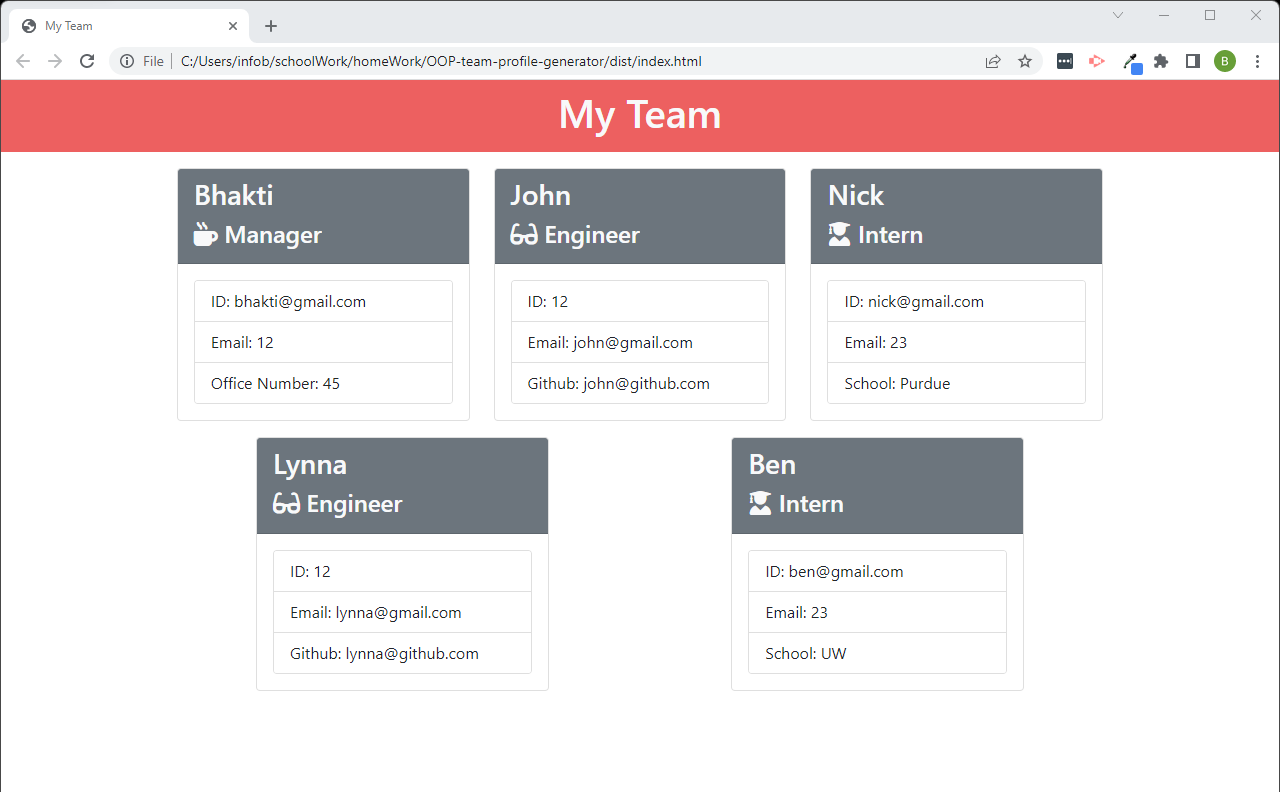Image resolution: width=1280 pixels, height=792 pixels.
Task: Click the dropdown chevron next to the tab strip
Action: coord(1117,16)
